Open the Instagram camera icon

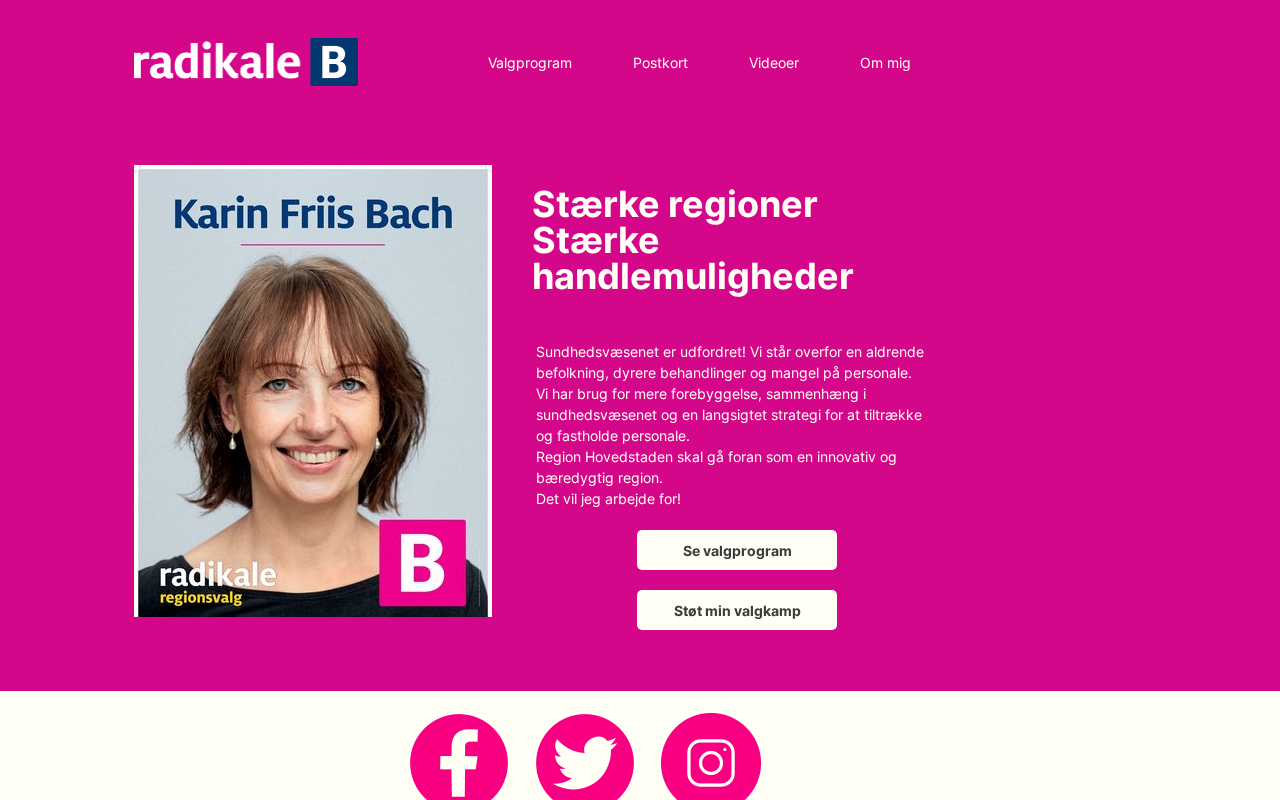[x=711, y=757]
